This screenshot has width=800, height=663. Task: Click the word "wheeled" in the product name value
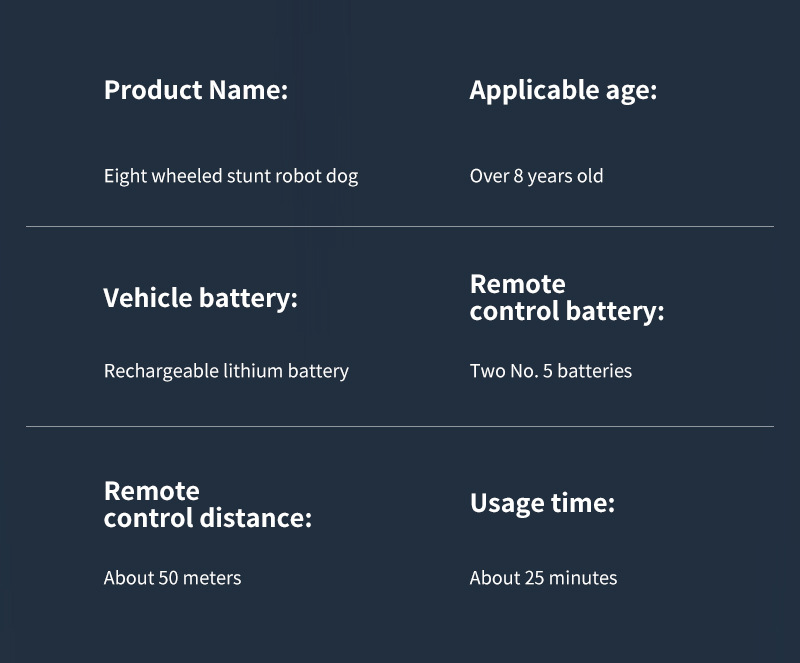click(x=184, y=176)
